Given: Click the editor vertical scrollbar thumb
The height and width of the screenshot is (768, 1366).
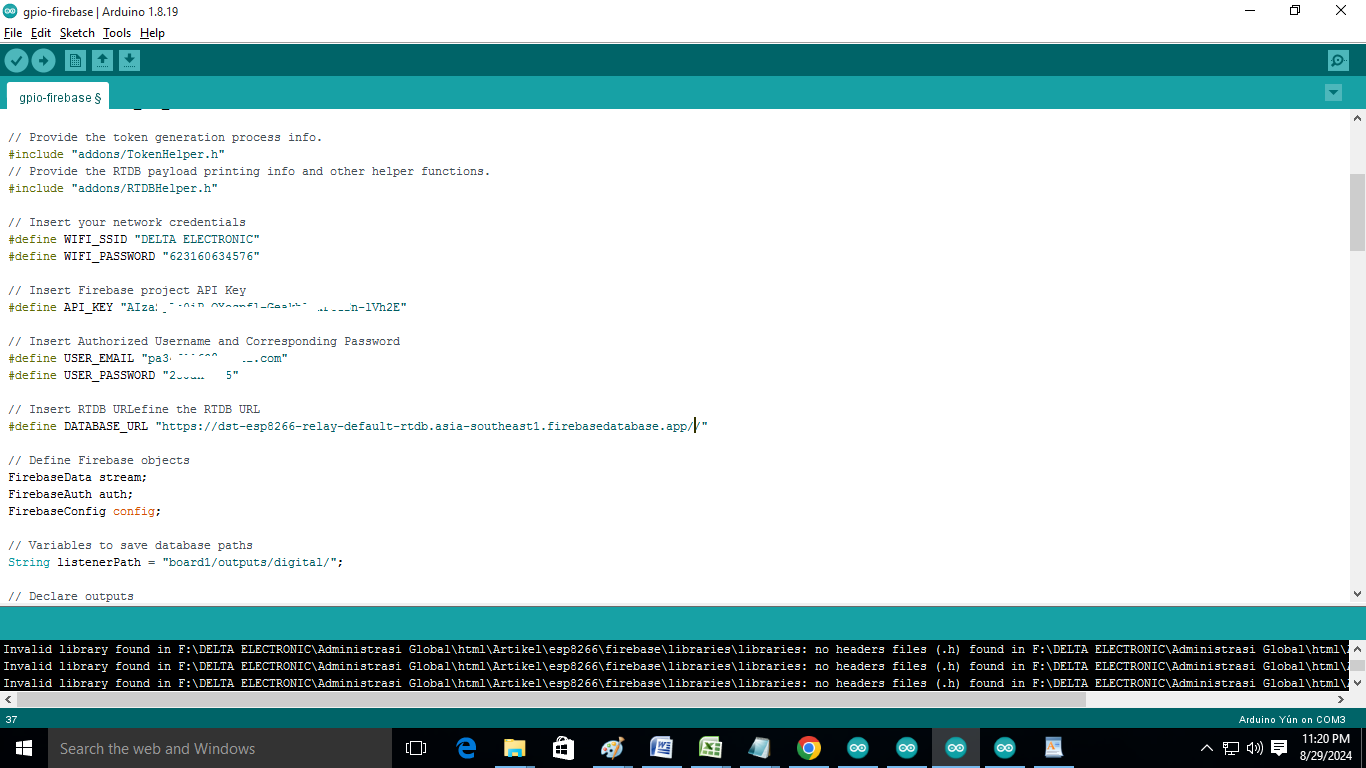Looking at the screenshot, I should coord(1357,212).
